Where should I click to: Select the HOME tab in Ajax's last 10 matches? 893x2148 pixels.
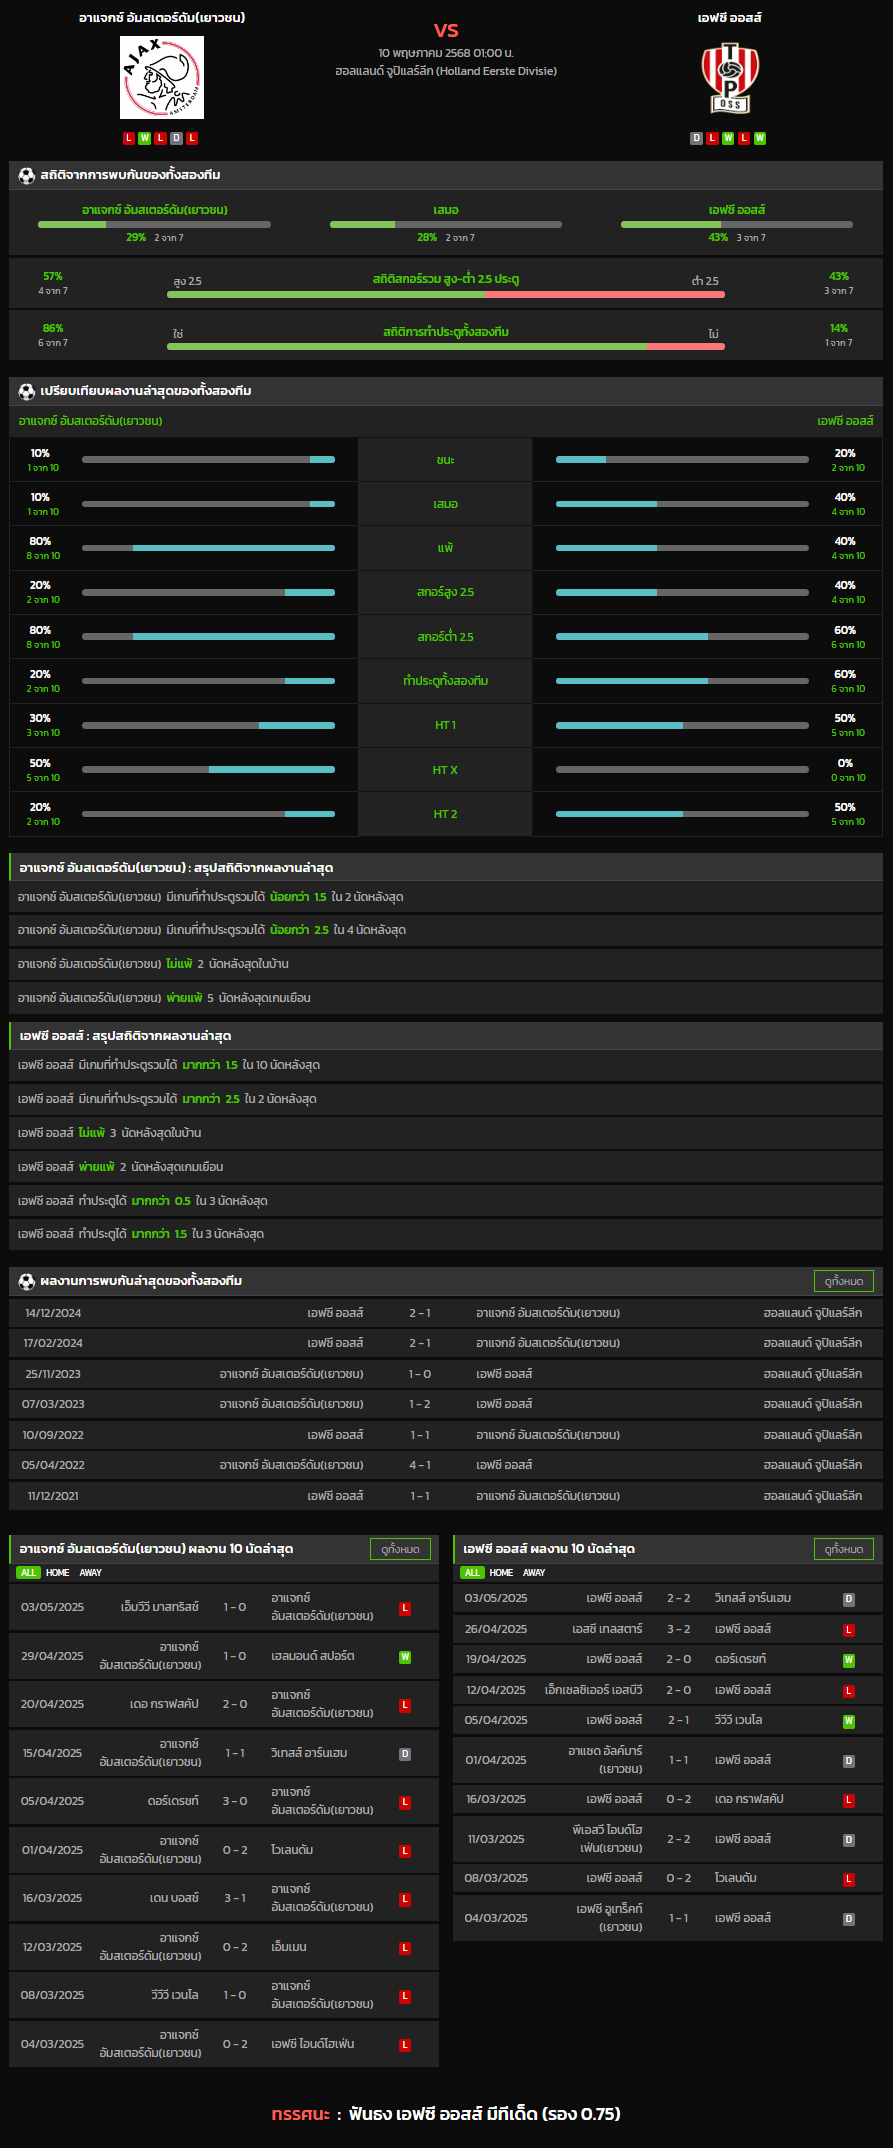pyautogui.click(x=58, y=1573)
